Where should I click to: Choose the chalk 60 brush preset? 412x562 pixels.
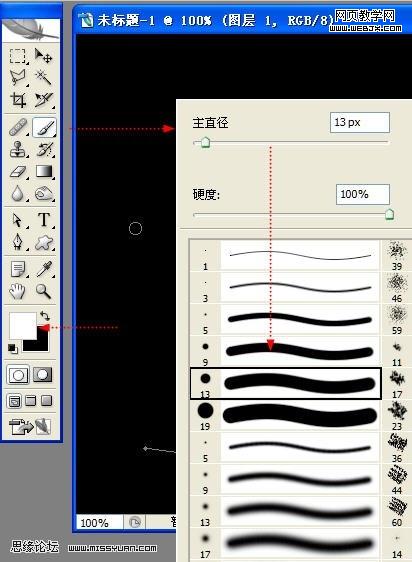coord(397,511)
